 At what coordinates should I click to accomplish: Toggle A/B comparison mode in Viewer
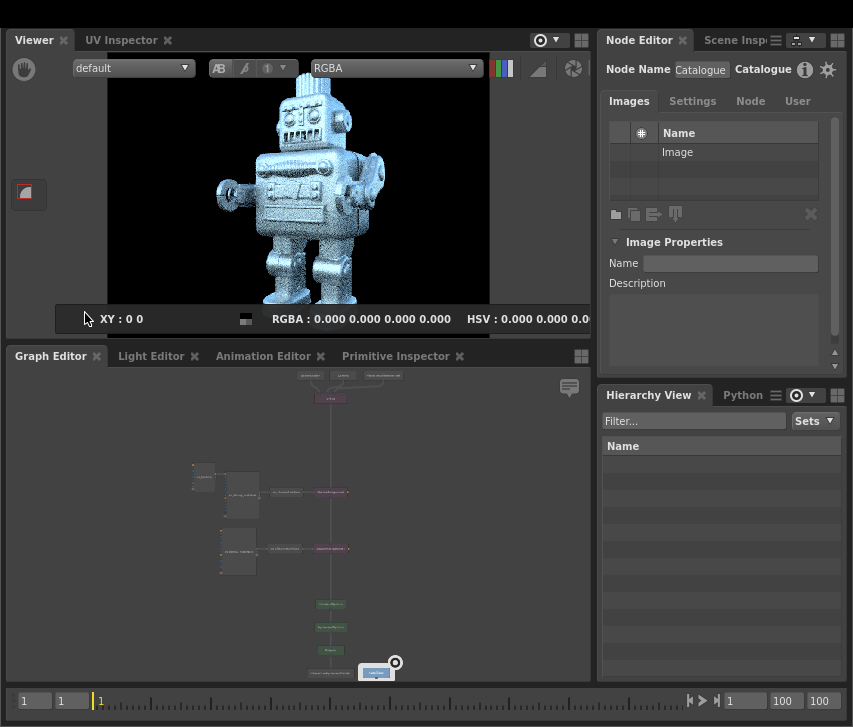(x=220, y=69)
